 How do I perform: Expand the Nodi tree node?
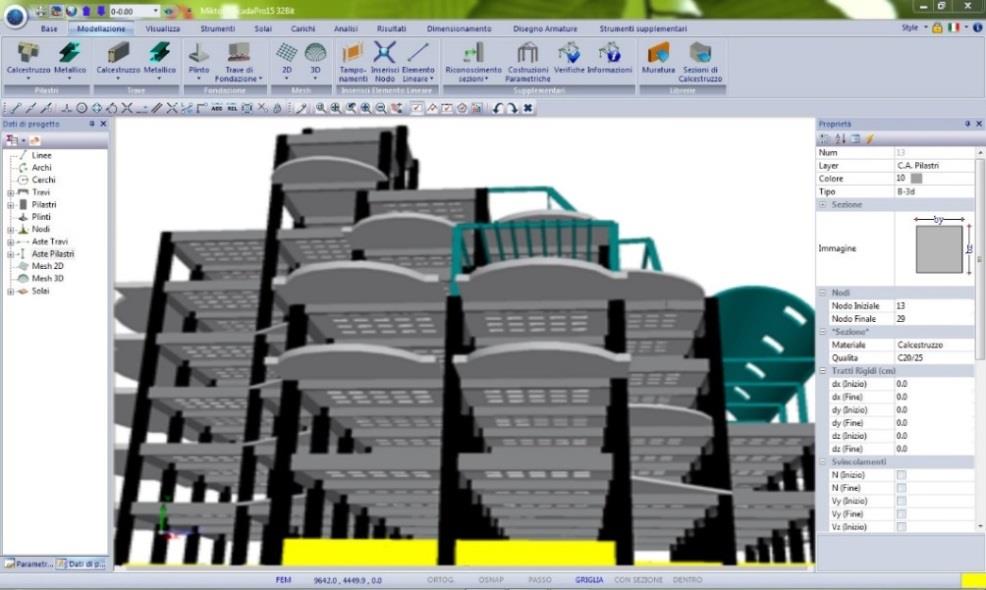tap(10, 230)
